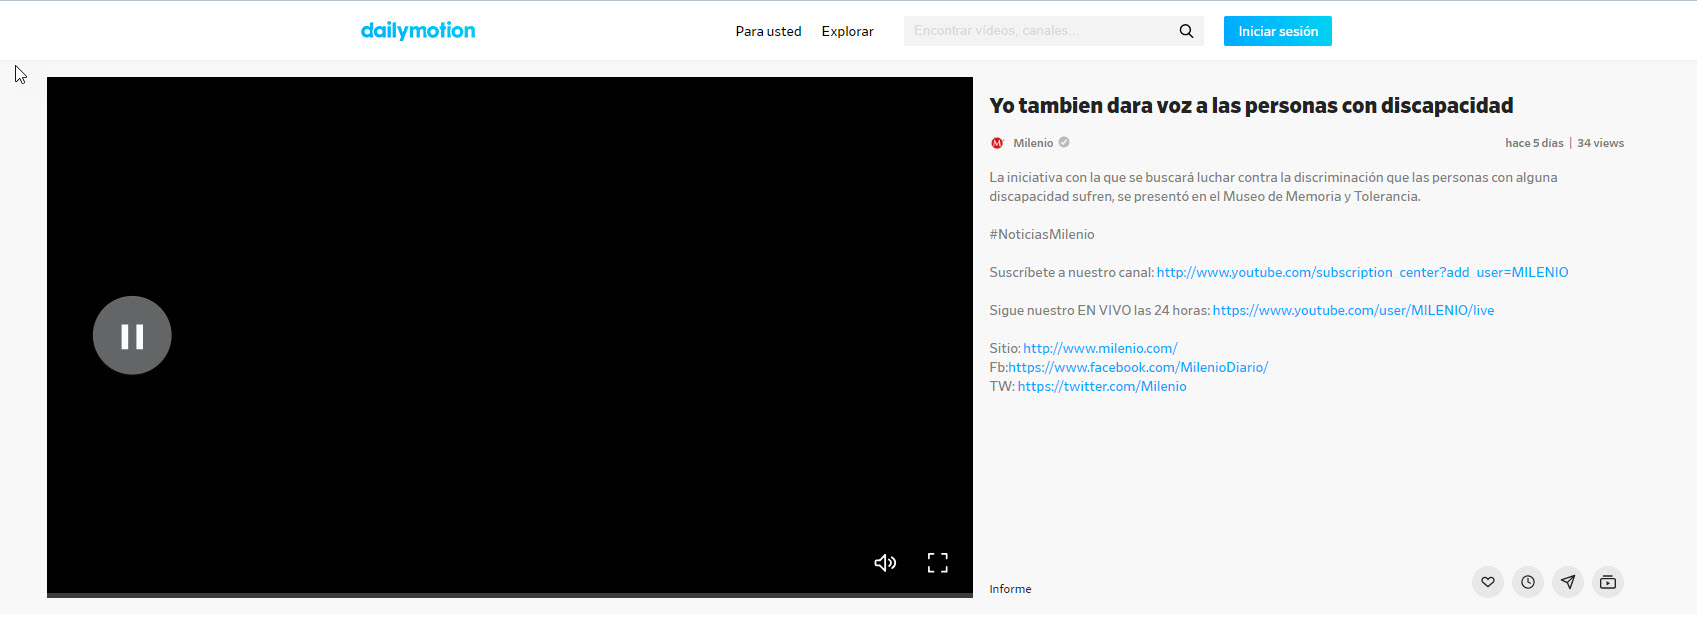
Task: Like the video with the heart icon
Action: click(x=1488, y=582)
